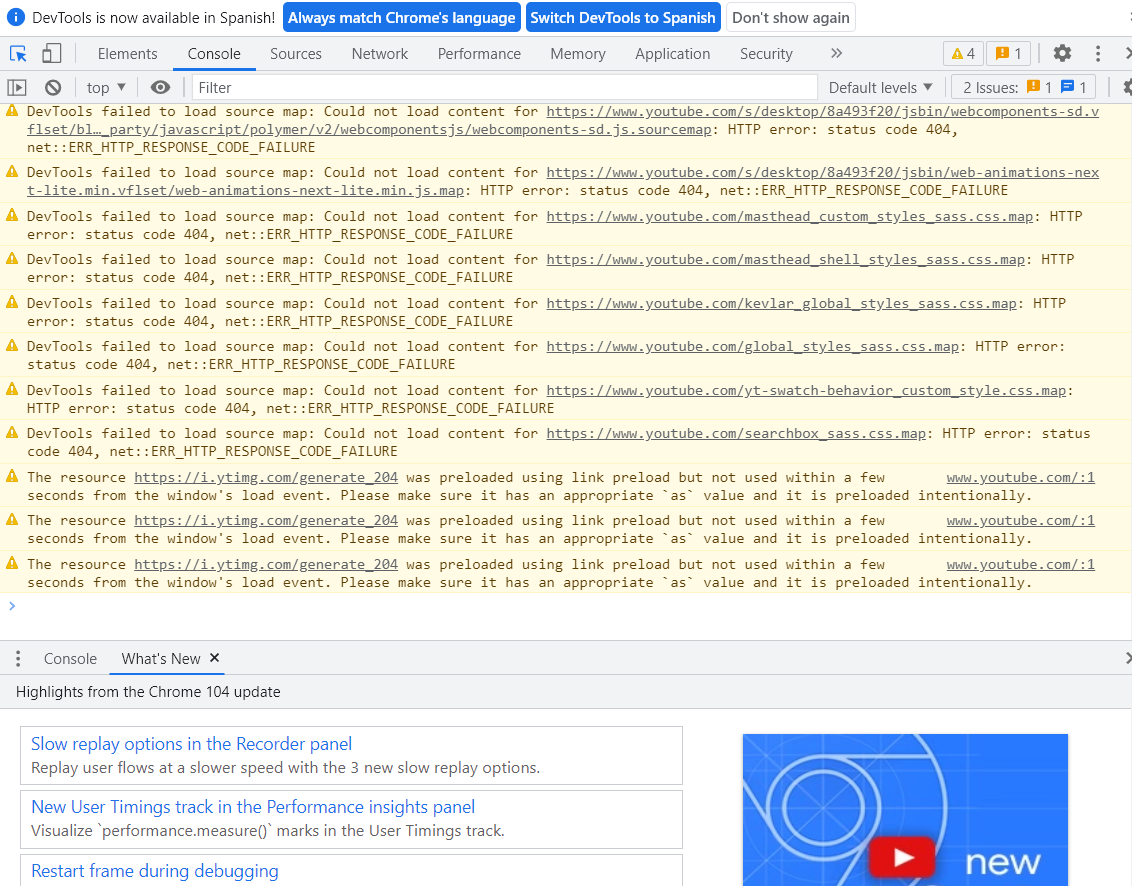Click the eye icon to create live expression
Screen dimensions: 1132x886
(160, 88)
